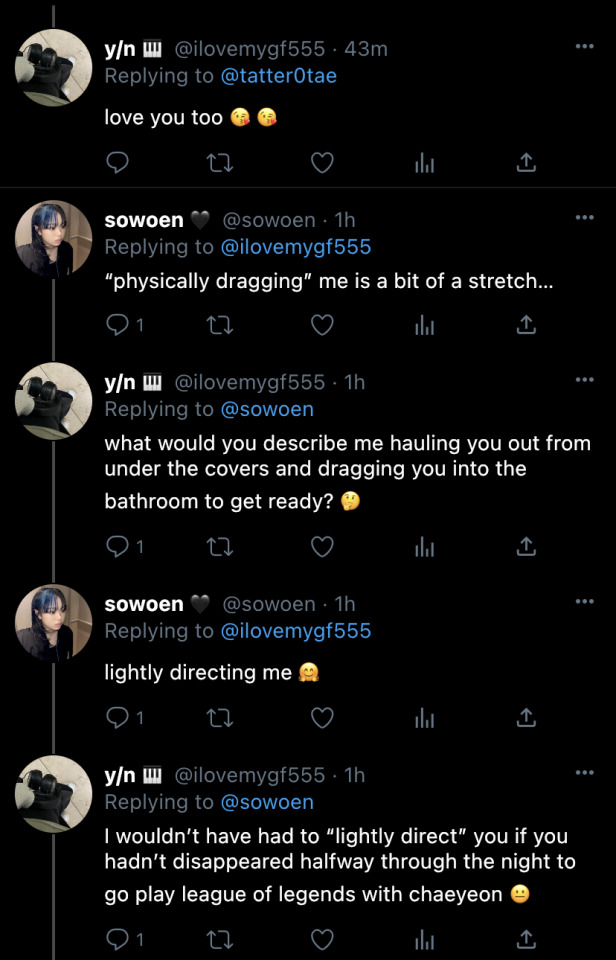Viewport: 616px width, 960px height.
Task: Like the "lightly directing me" tweet
Action: [321, 717]
